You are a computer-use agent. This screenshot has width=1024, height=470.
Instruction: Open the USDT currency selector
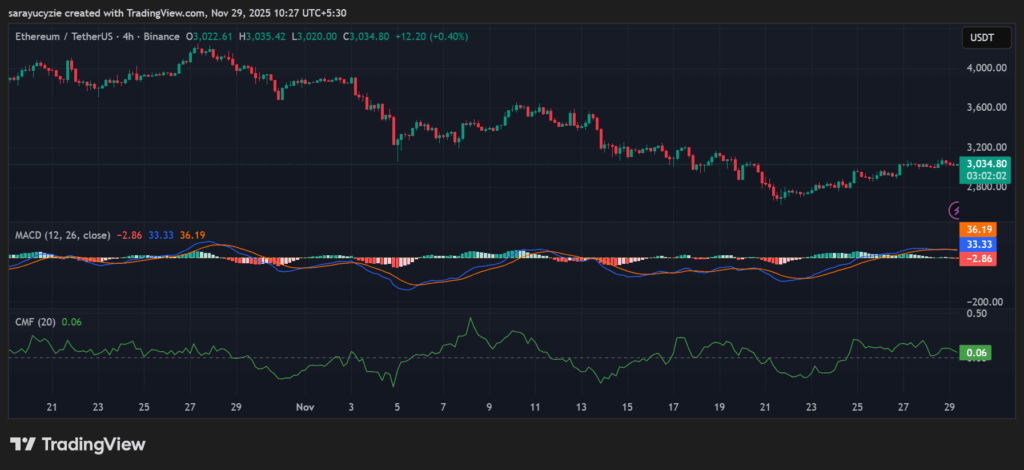(979, 38)
